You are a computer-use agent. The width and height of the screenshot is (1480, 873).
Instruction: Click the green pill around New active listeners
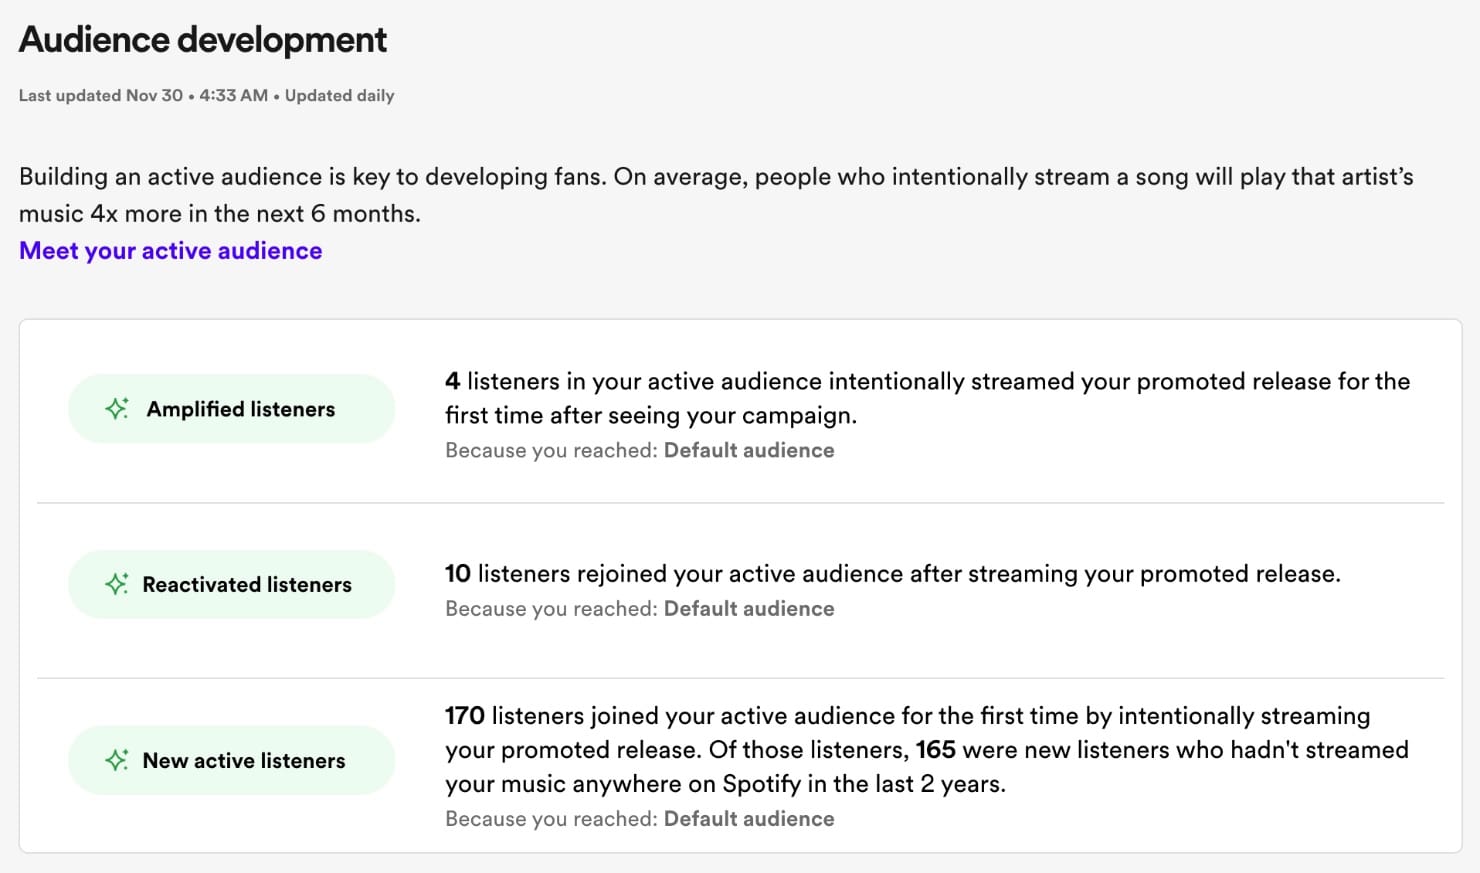pyautogui.click(x=231, y=760)
